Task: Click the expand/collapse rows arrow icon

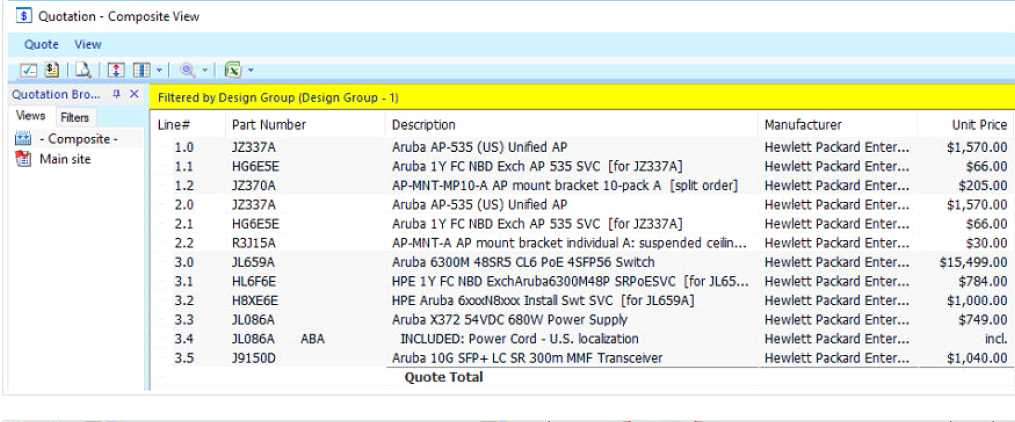Action: 116,70
